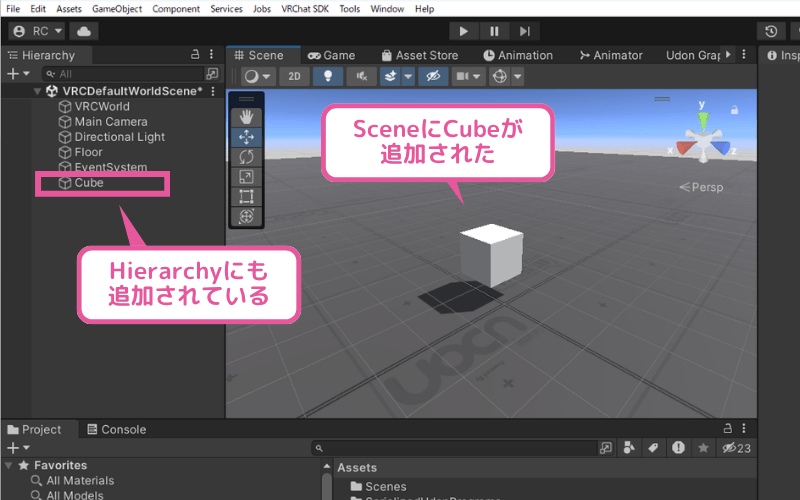Select Floor object in Hierarchy
The width and height of the screenshot is (800, 500).
click(x=81, y=152)
